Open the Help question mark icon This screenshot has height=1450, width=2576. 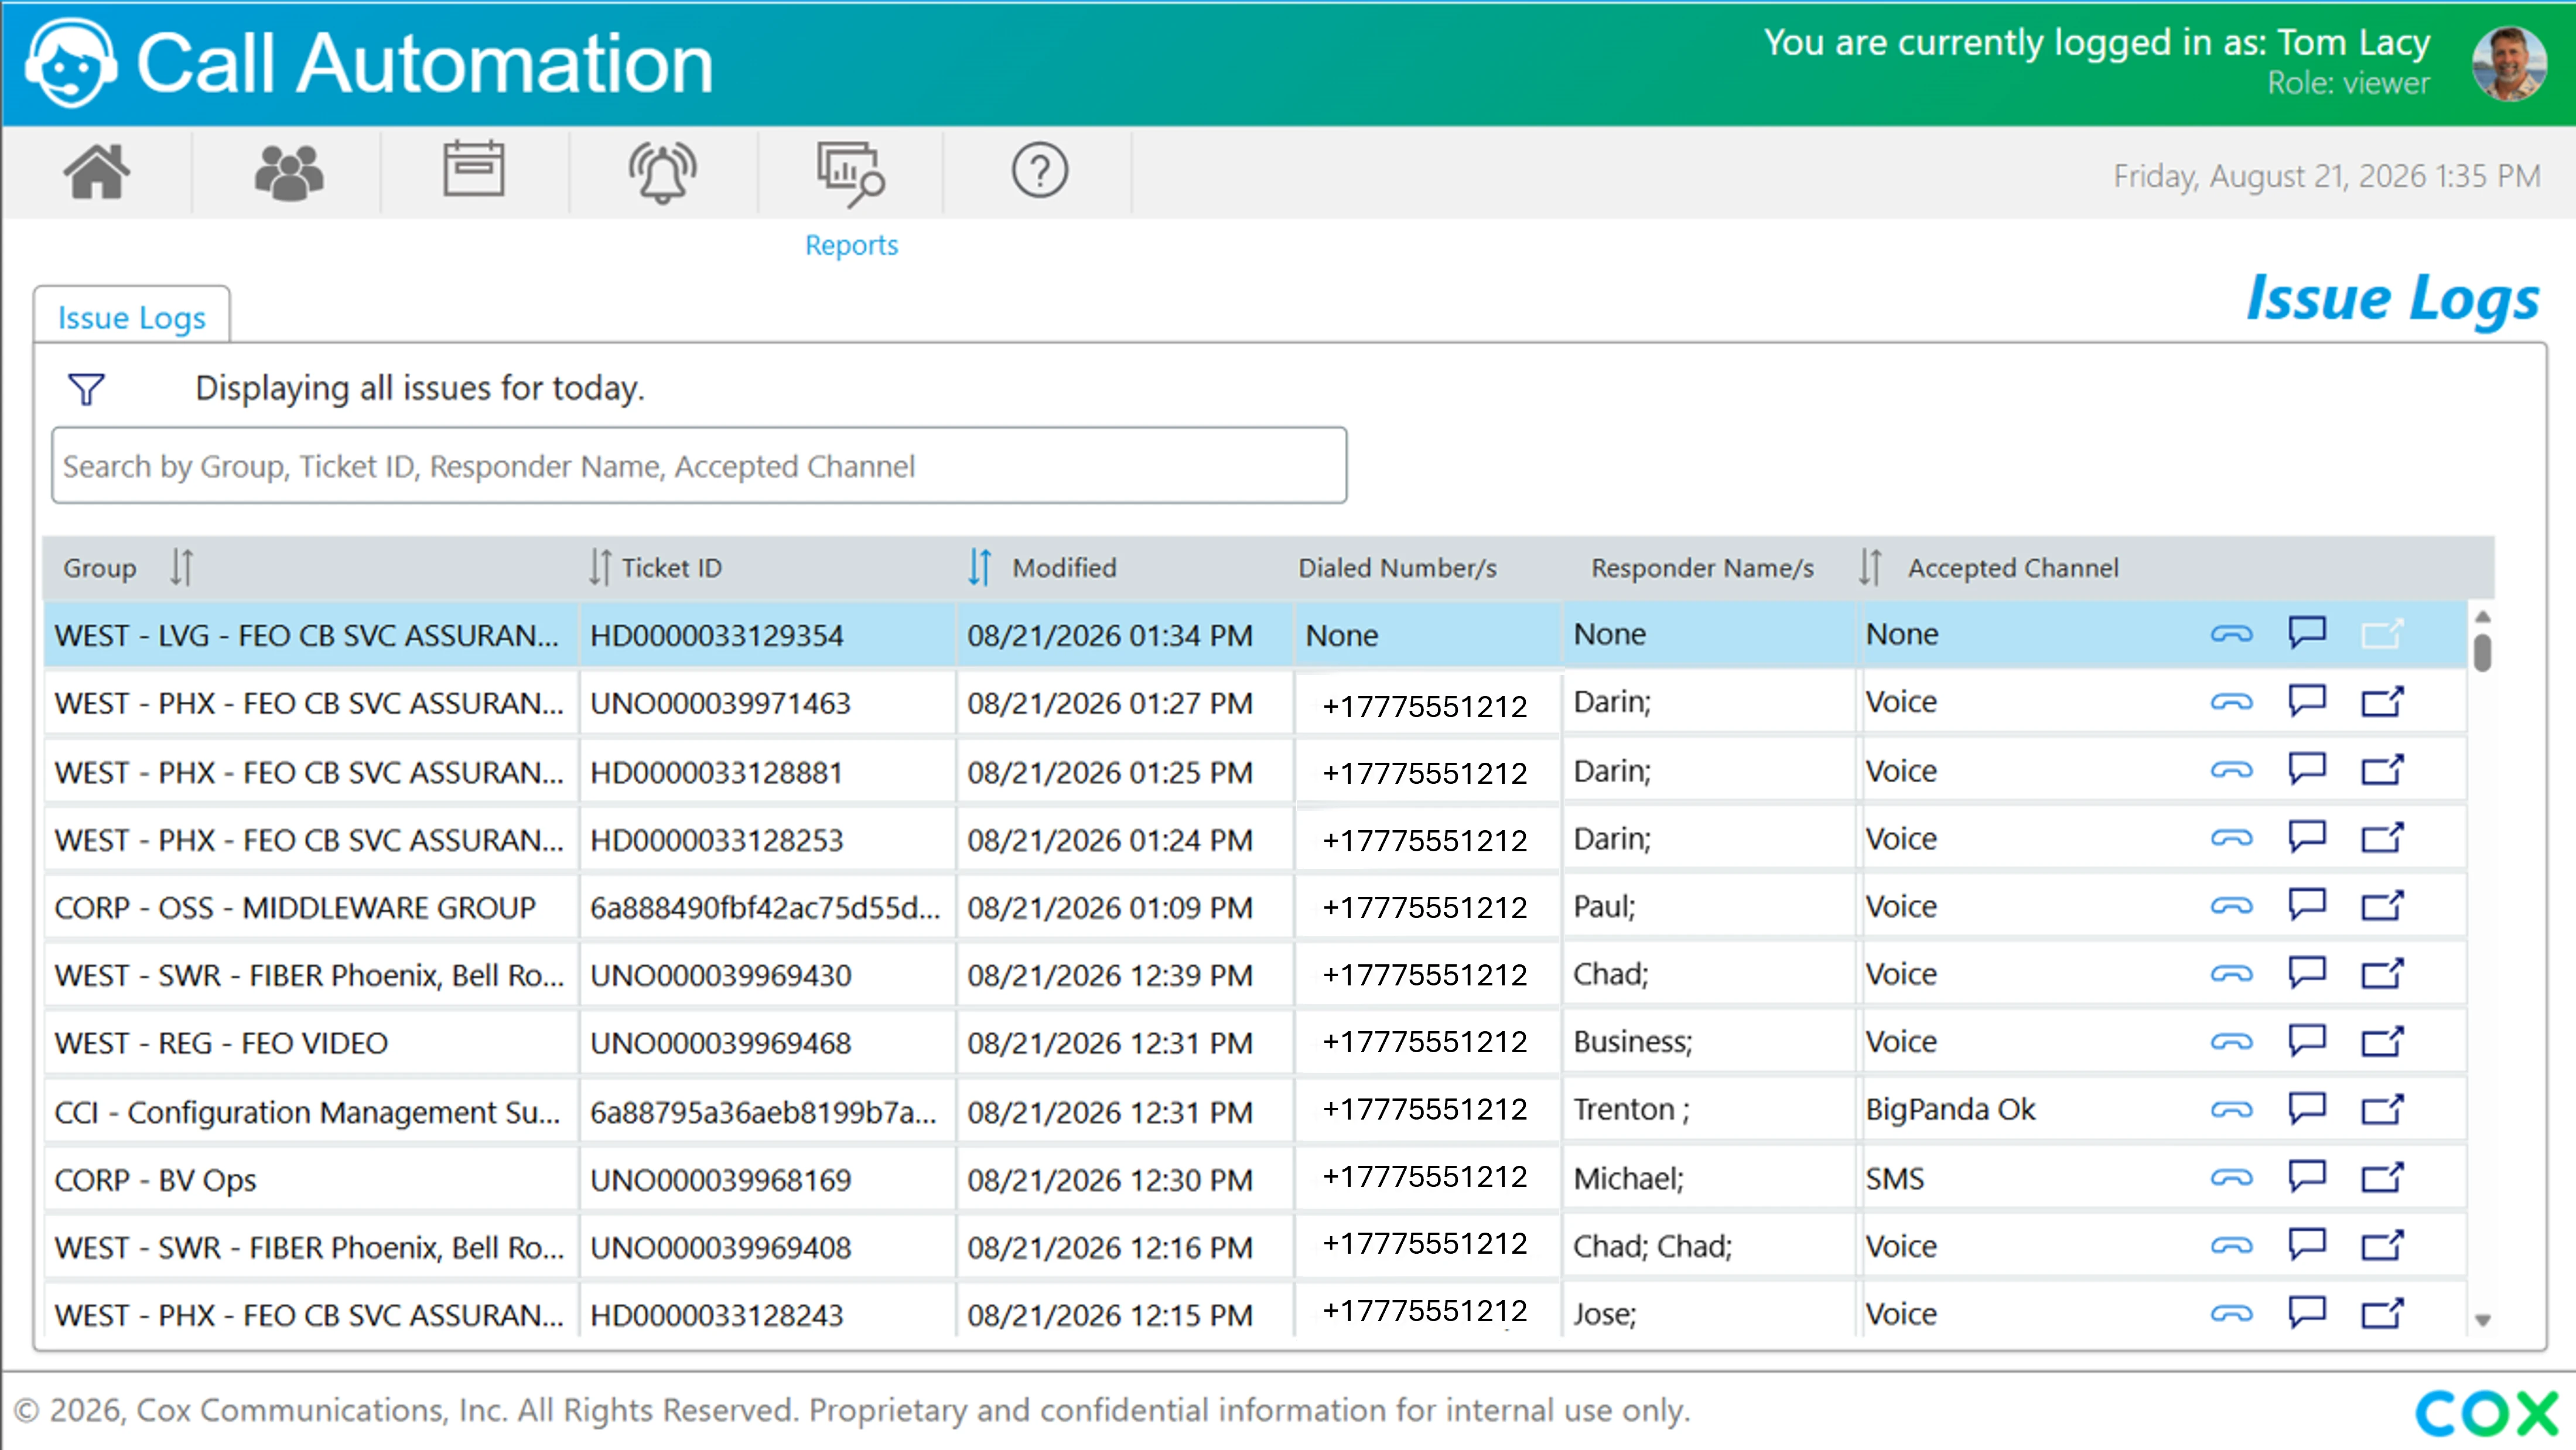point(1039,171)
